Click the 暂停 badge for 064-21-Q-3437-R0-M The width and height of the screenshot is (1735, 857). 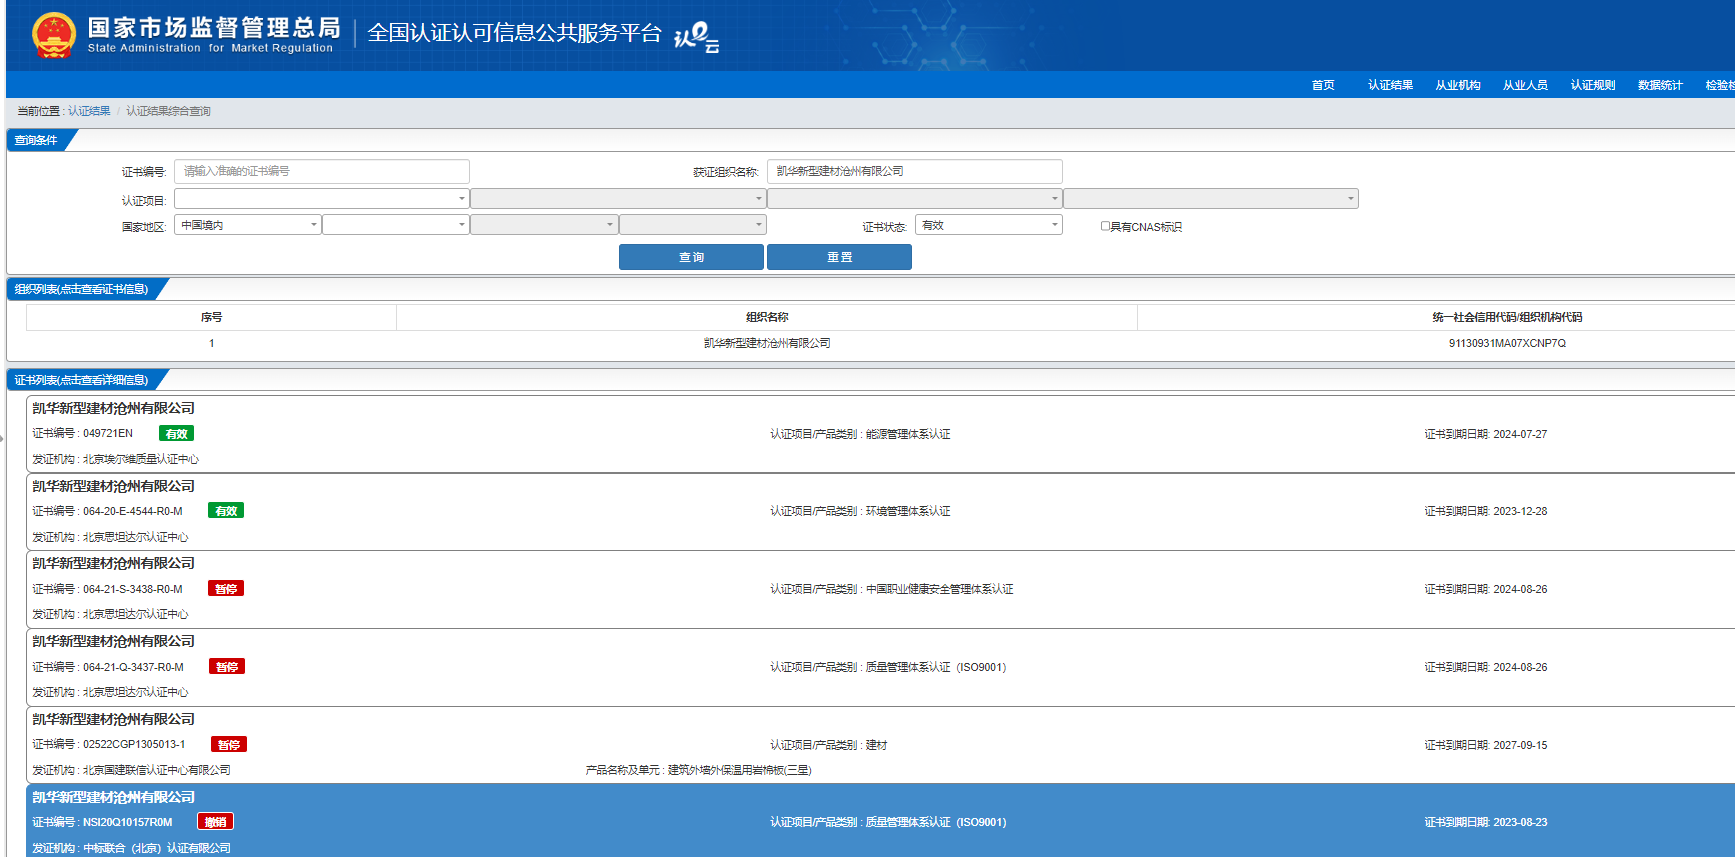pyautogui.click(x=227, y=667)
